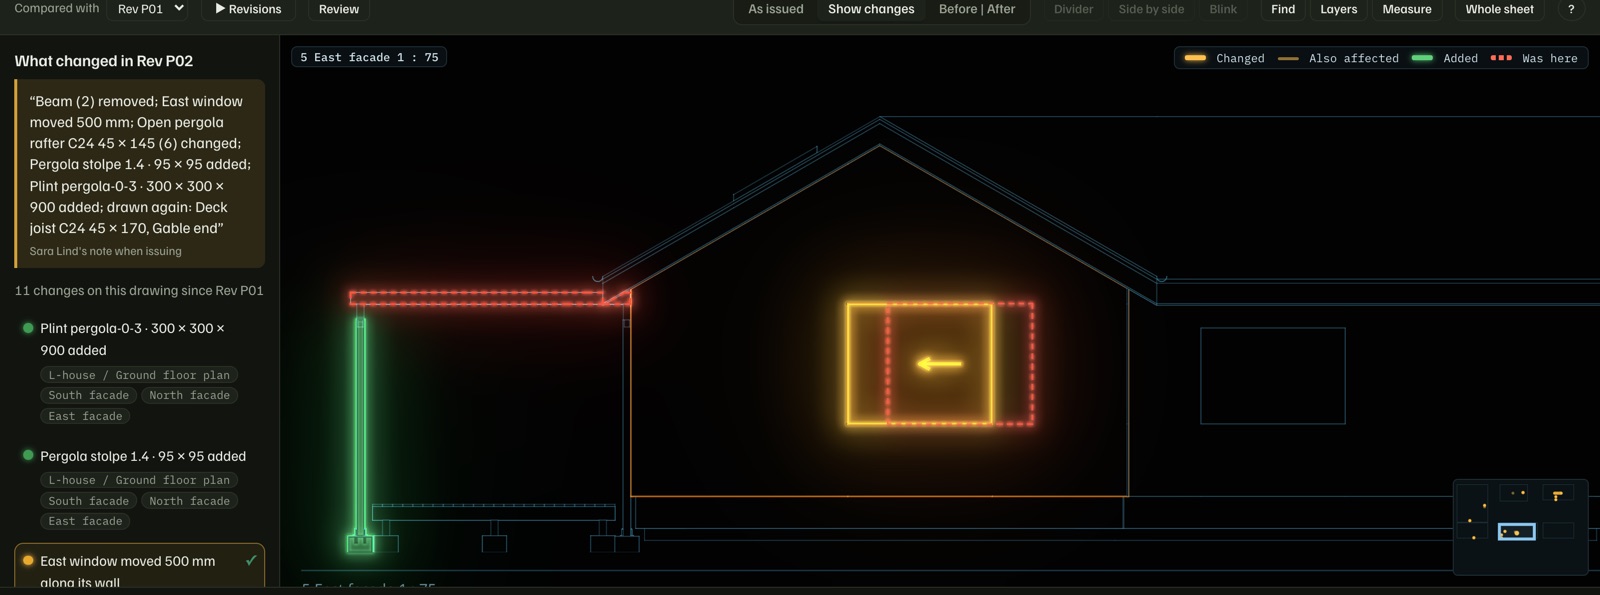Zoom out to Whole sheet
The width and height of the screenshot is (1600, 595).
(x=1499, y=9)
